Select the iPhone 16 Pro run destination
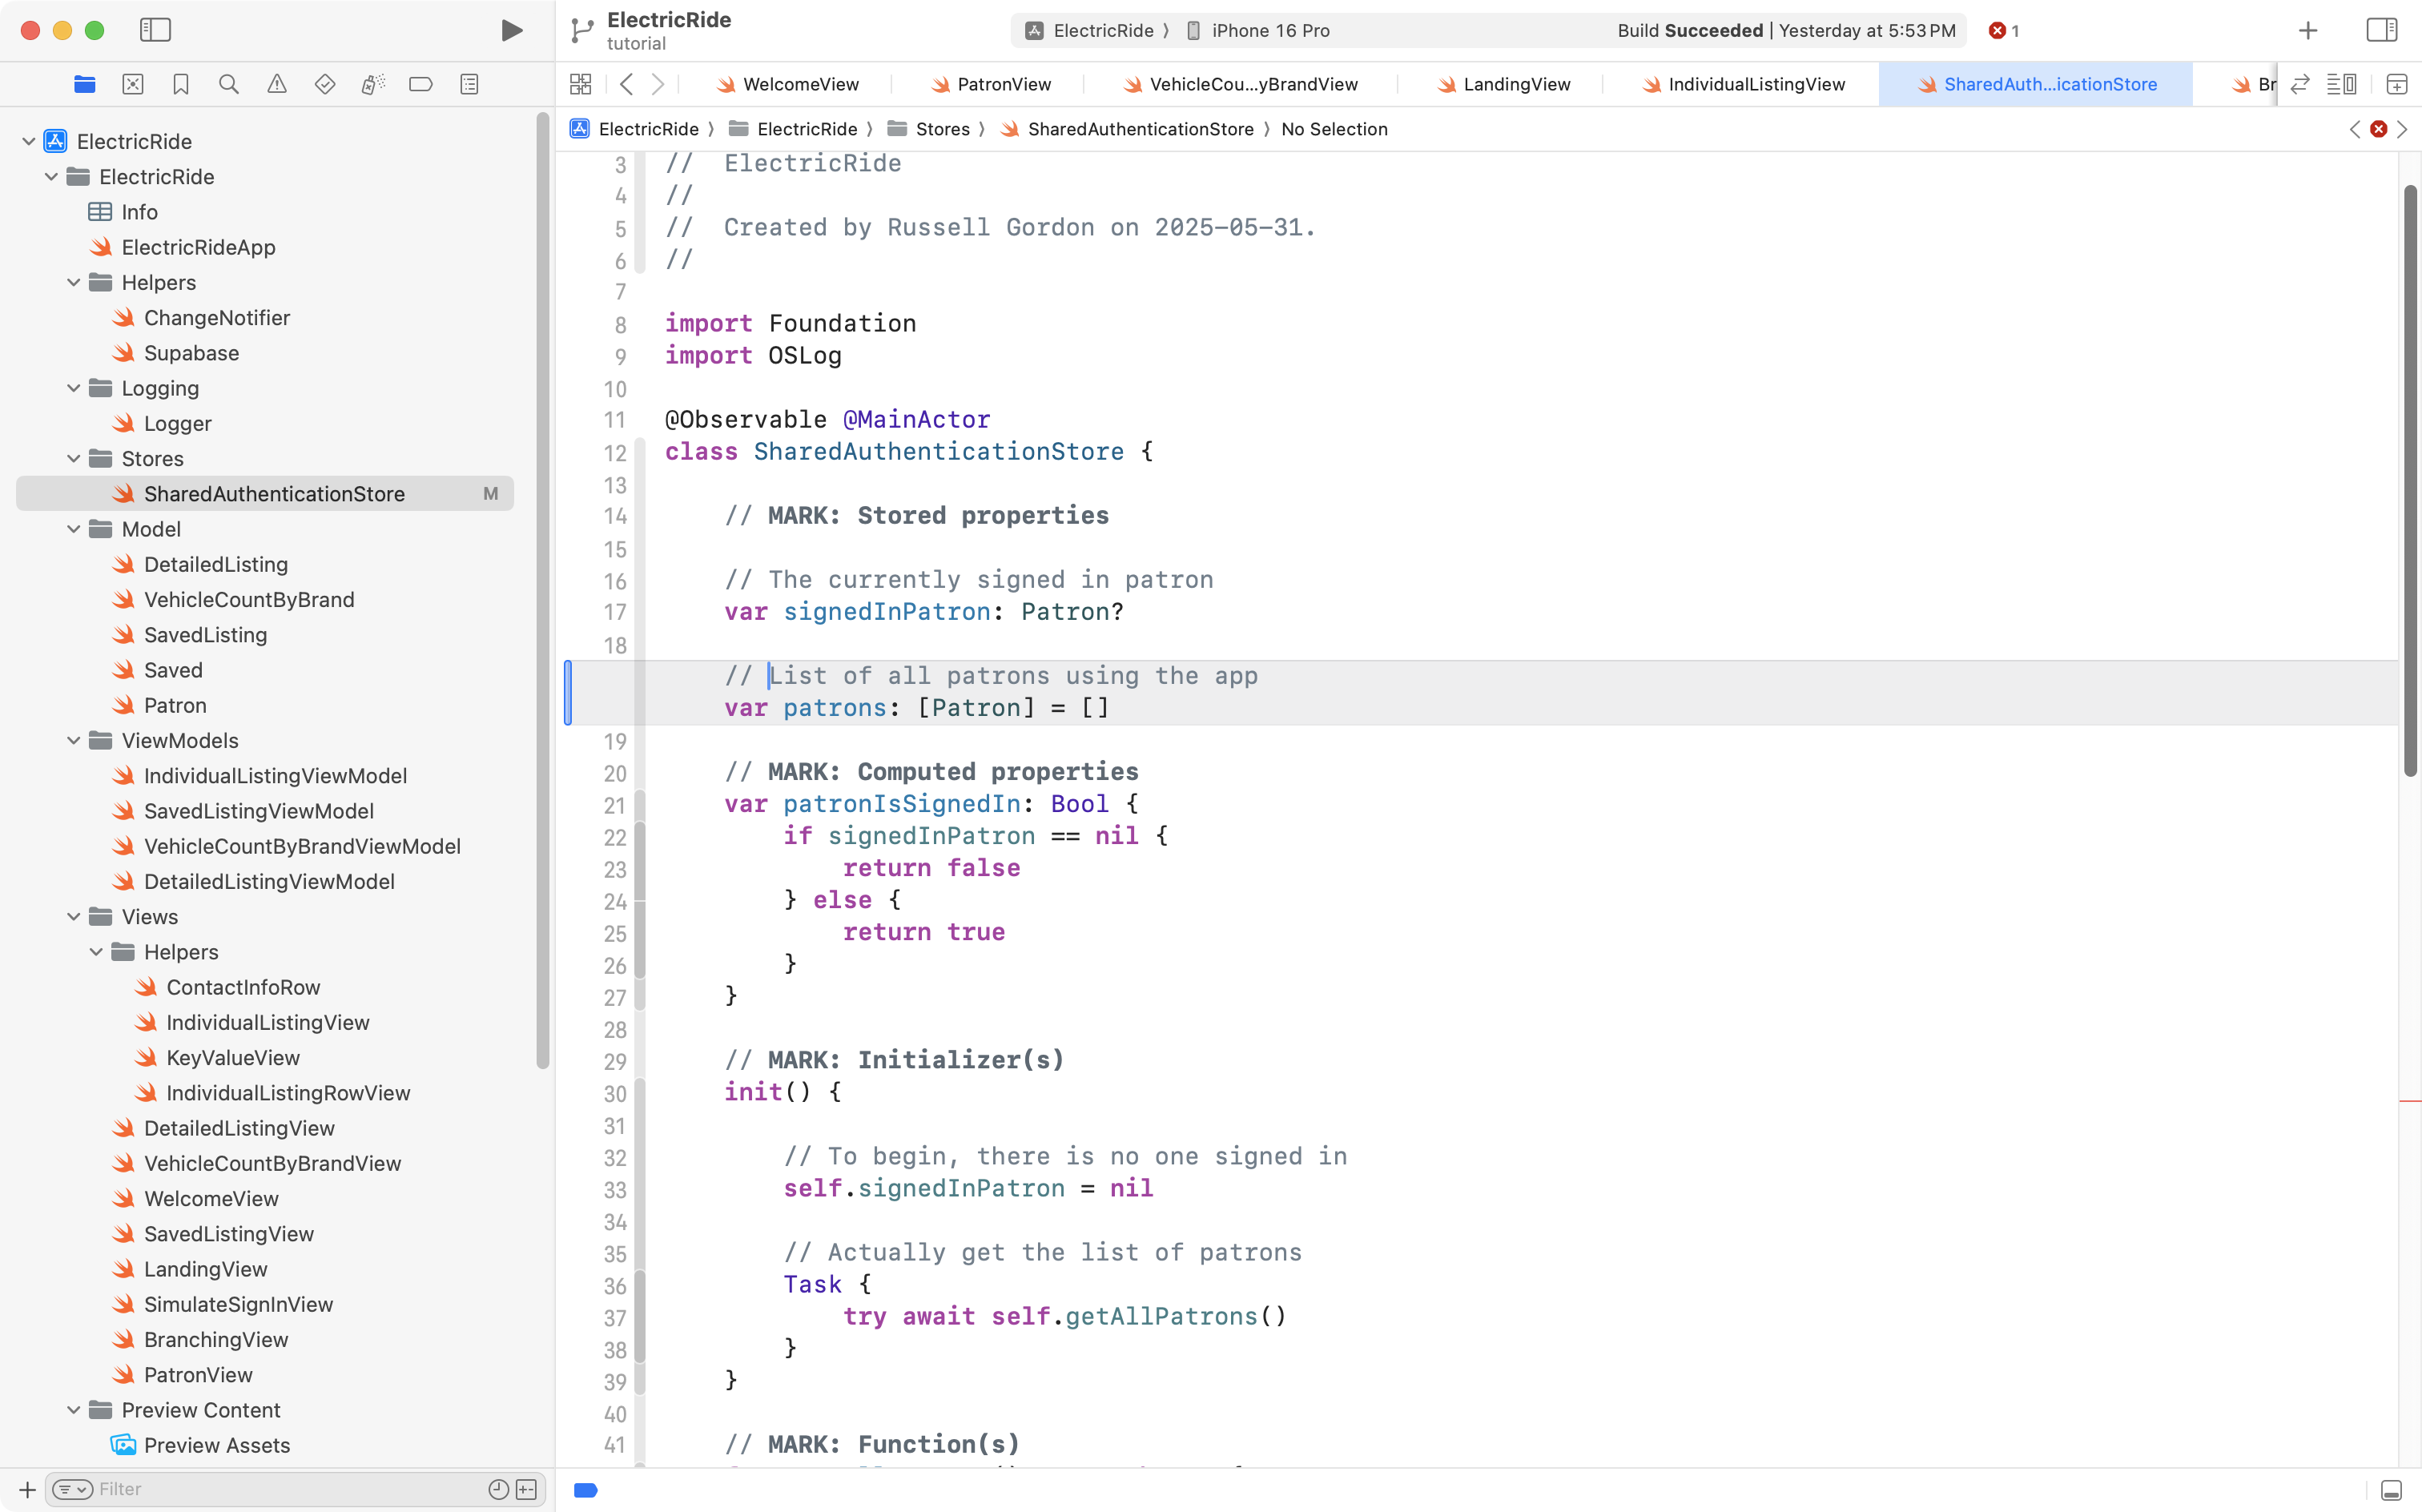The image size is (2422, 1512). [1269, 30]
